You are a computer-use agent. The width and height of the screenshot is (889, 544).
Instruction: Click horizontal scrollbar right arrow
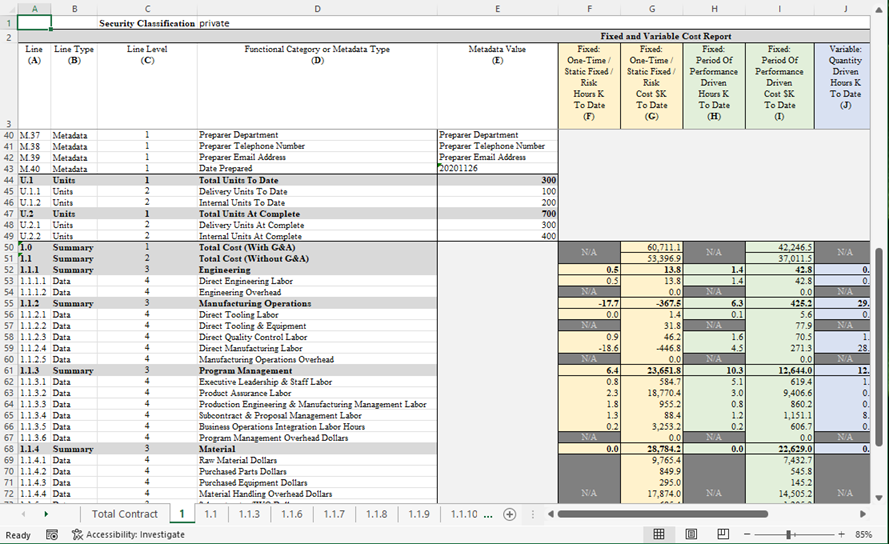[x=862, y=515]
